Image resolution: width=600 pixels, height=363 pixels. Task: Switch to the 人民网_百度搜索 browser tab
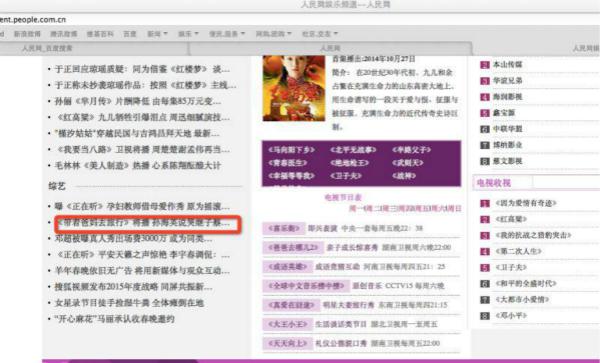[x=47, y=48]
